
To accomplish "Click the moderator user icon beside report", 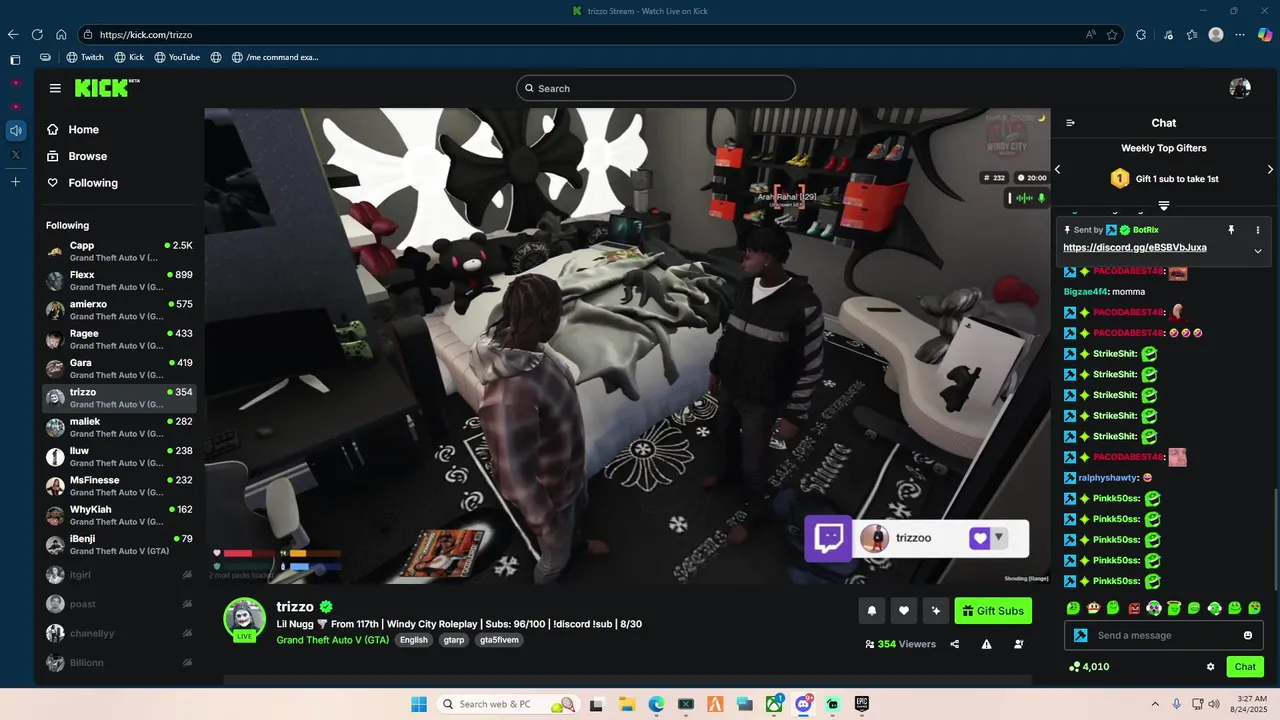I will pyautogui.click(x=1018, y=644).
